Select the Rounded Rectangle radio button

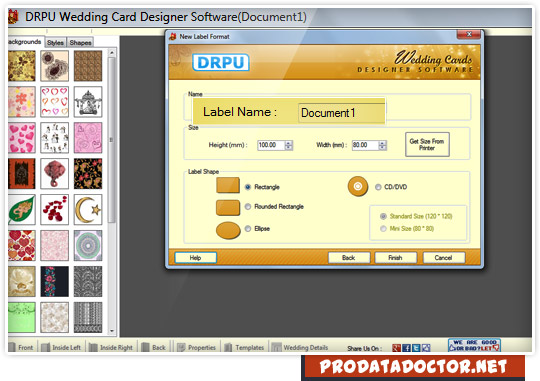click(x=248, y=207)
